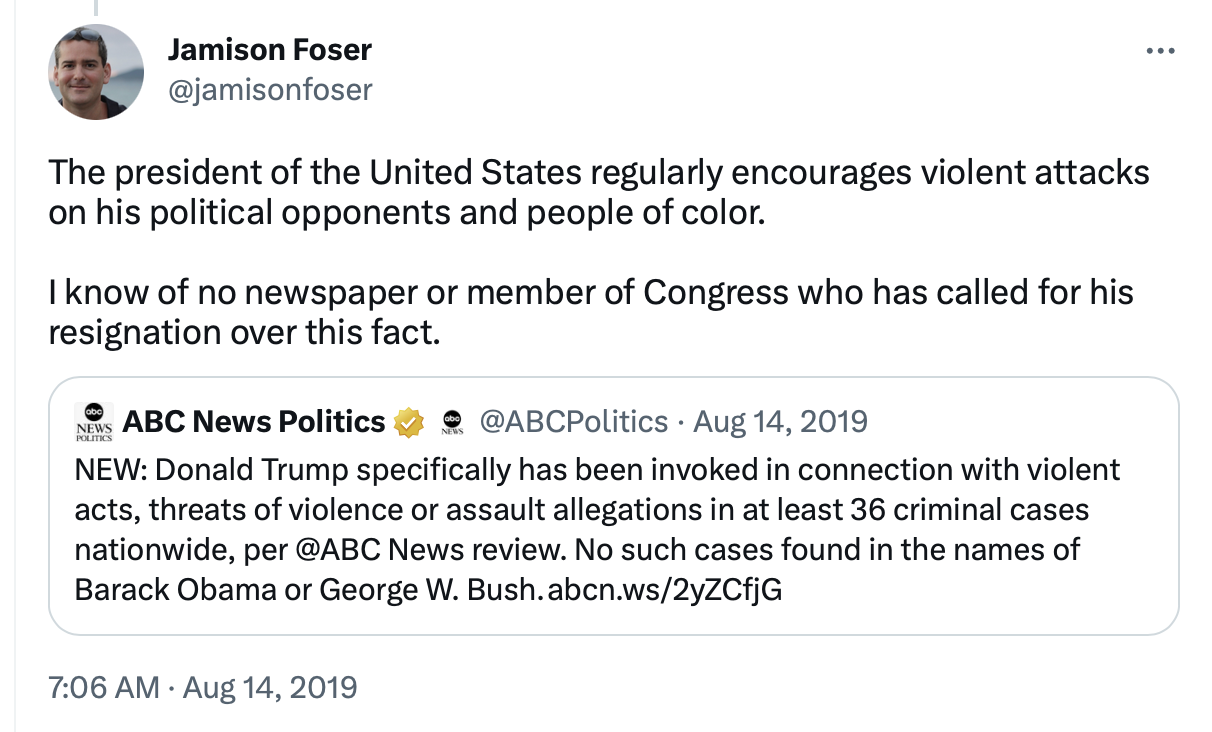This screenshot has height=732, width=1212.
Task: Click the gold verified badge beside ABC News Politics
Action: pos(407,423)
